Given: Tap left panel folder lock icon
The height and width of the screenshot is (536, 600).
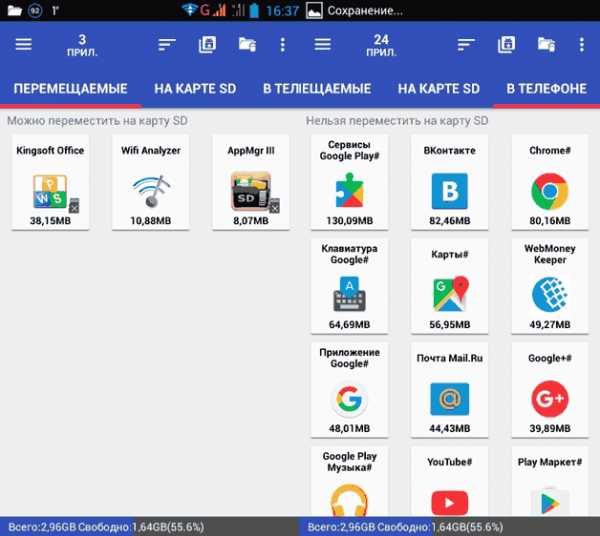Looking at the screenshot, I should [x=247, y=44].
